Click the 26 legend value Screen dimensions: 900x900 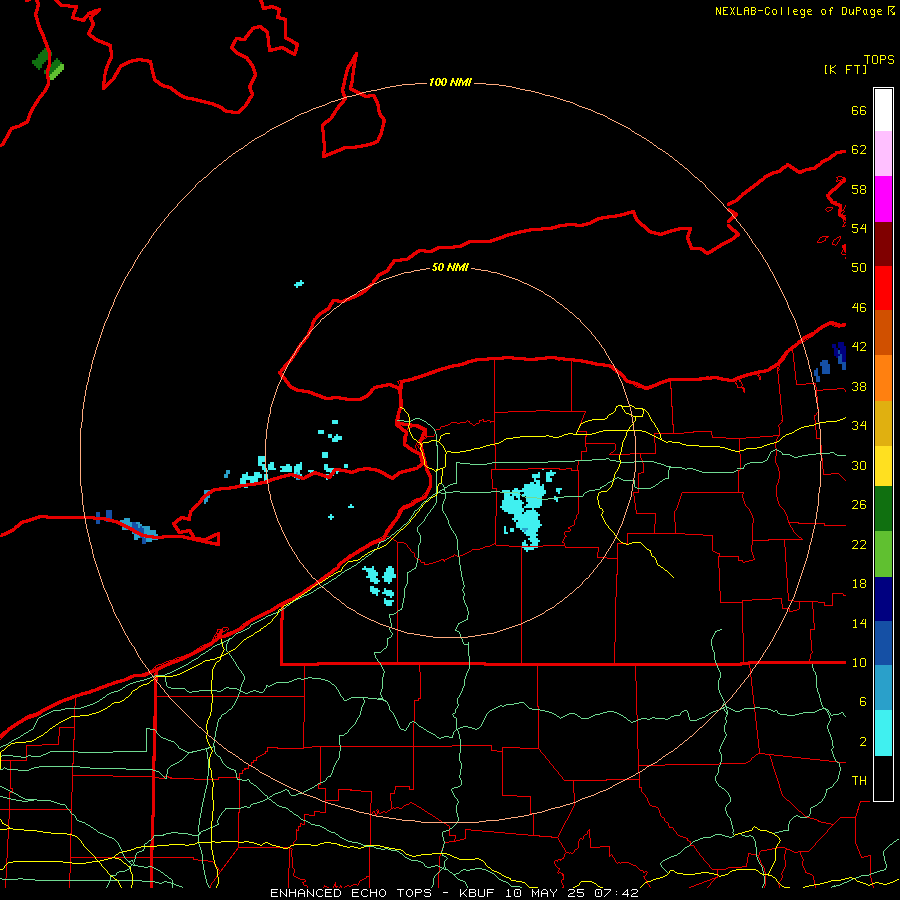coord(859,505)
